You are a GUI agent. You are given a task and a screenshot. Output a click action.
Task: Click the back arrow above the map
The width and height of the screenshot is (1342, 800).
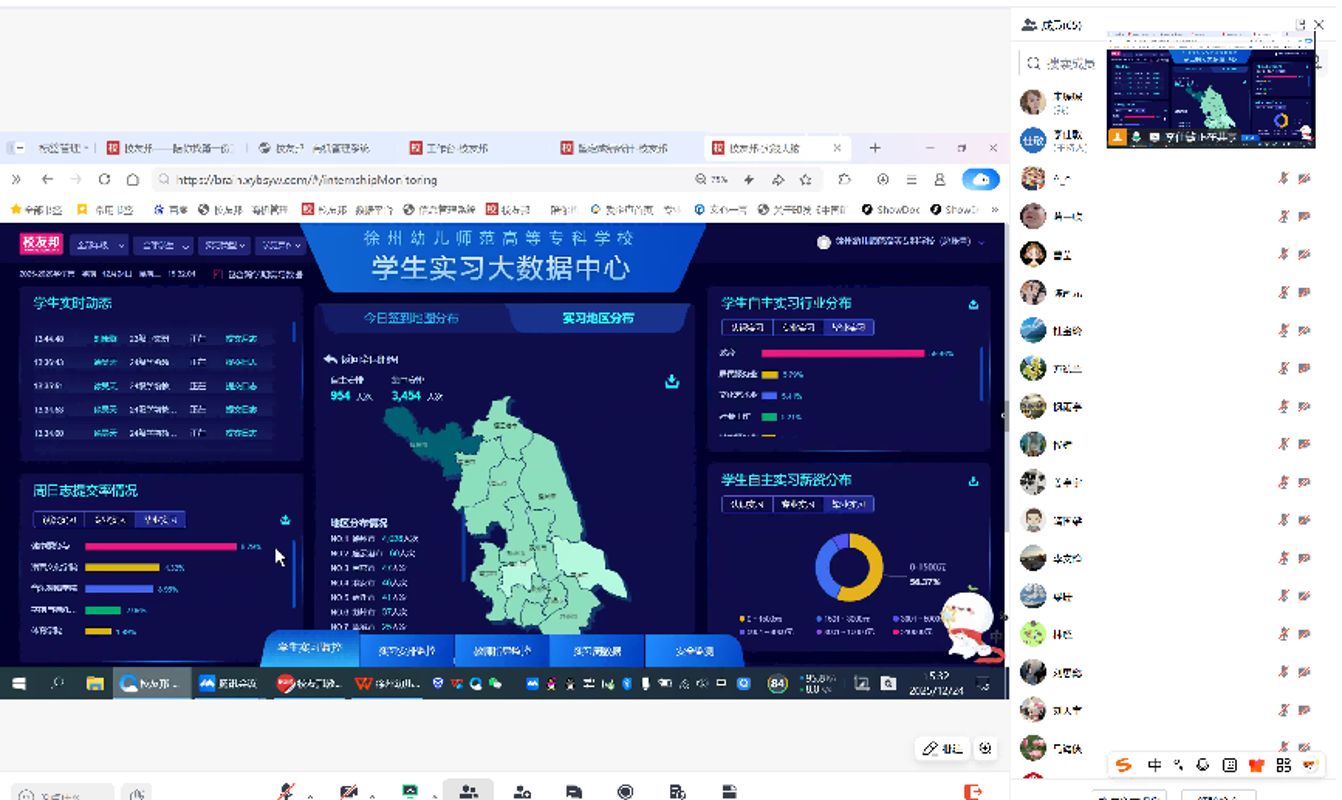[x=331, y=359]
